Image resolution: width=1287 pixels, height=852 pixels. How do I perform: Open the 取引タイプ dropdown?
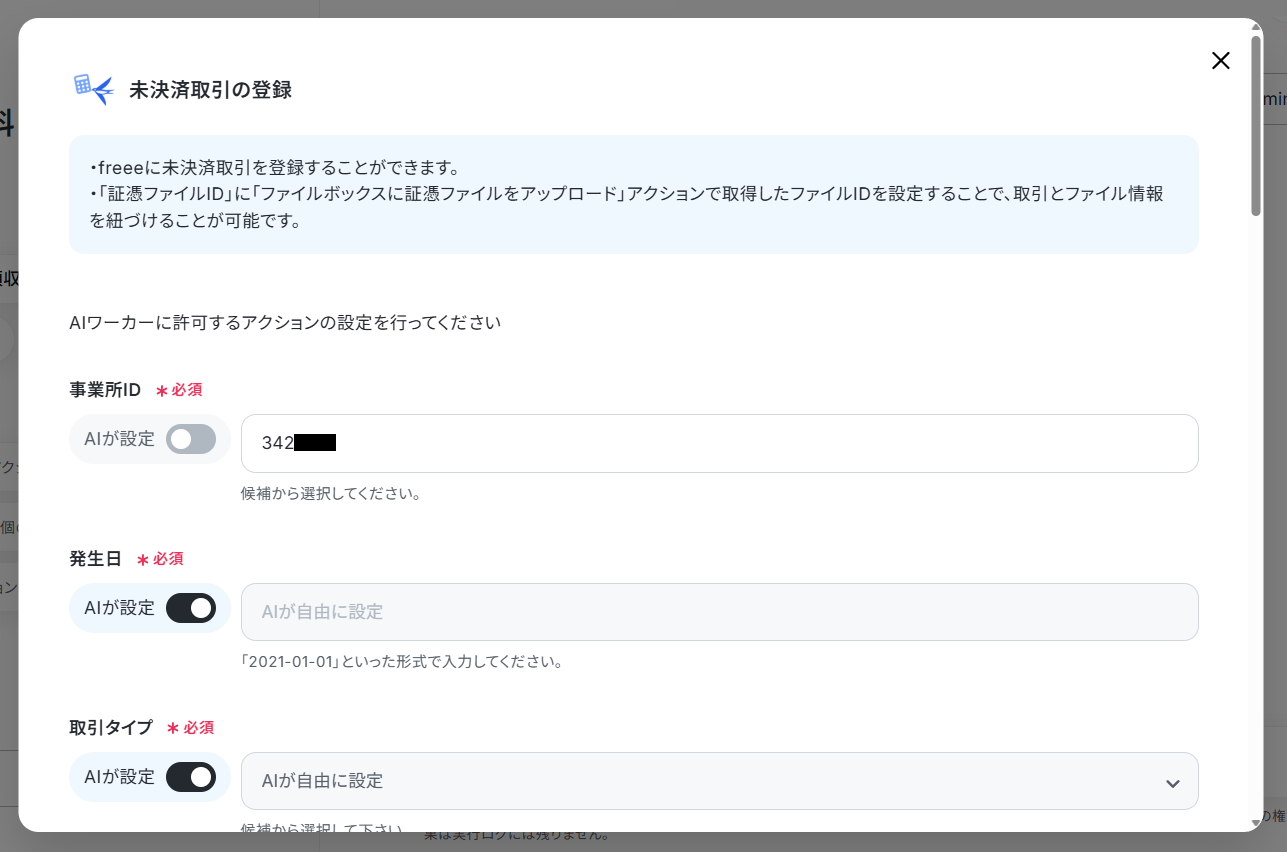click(719, 781)
